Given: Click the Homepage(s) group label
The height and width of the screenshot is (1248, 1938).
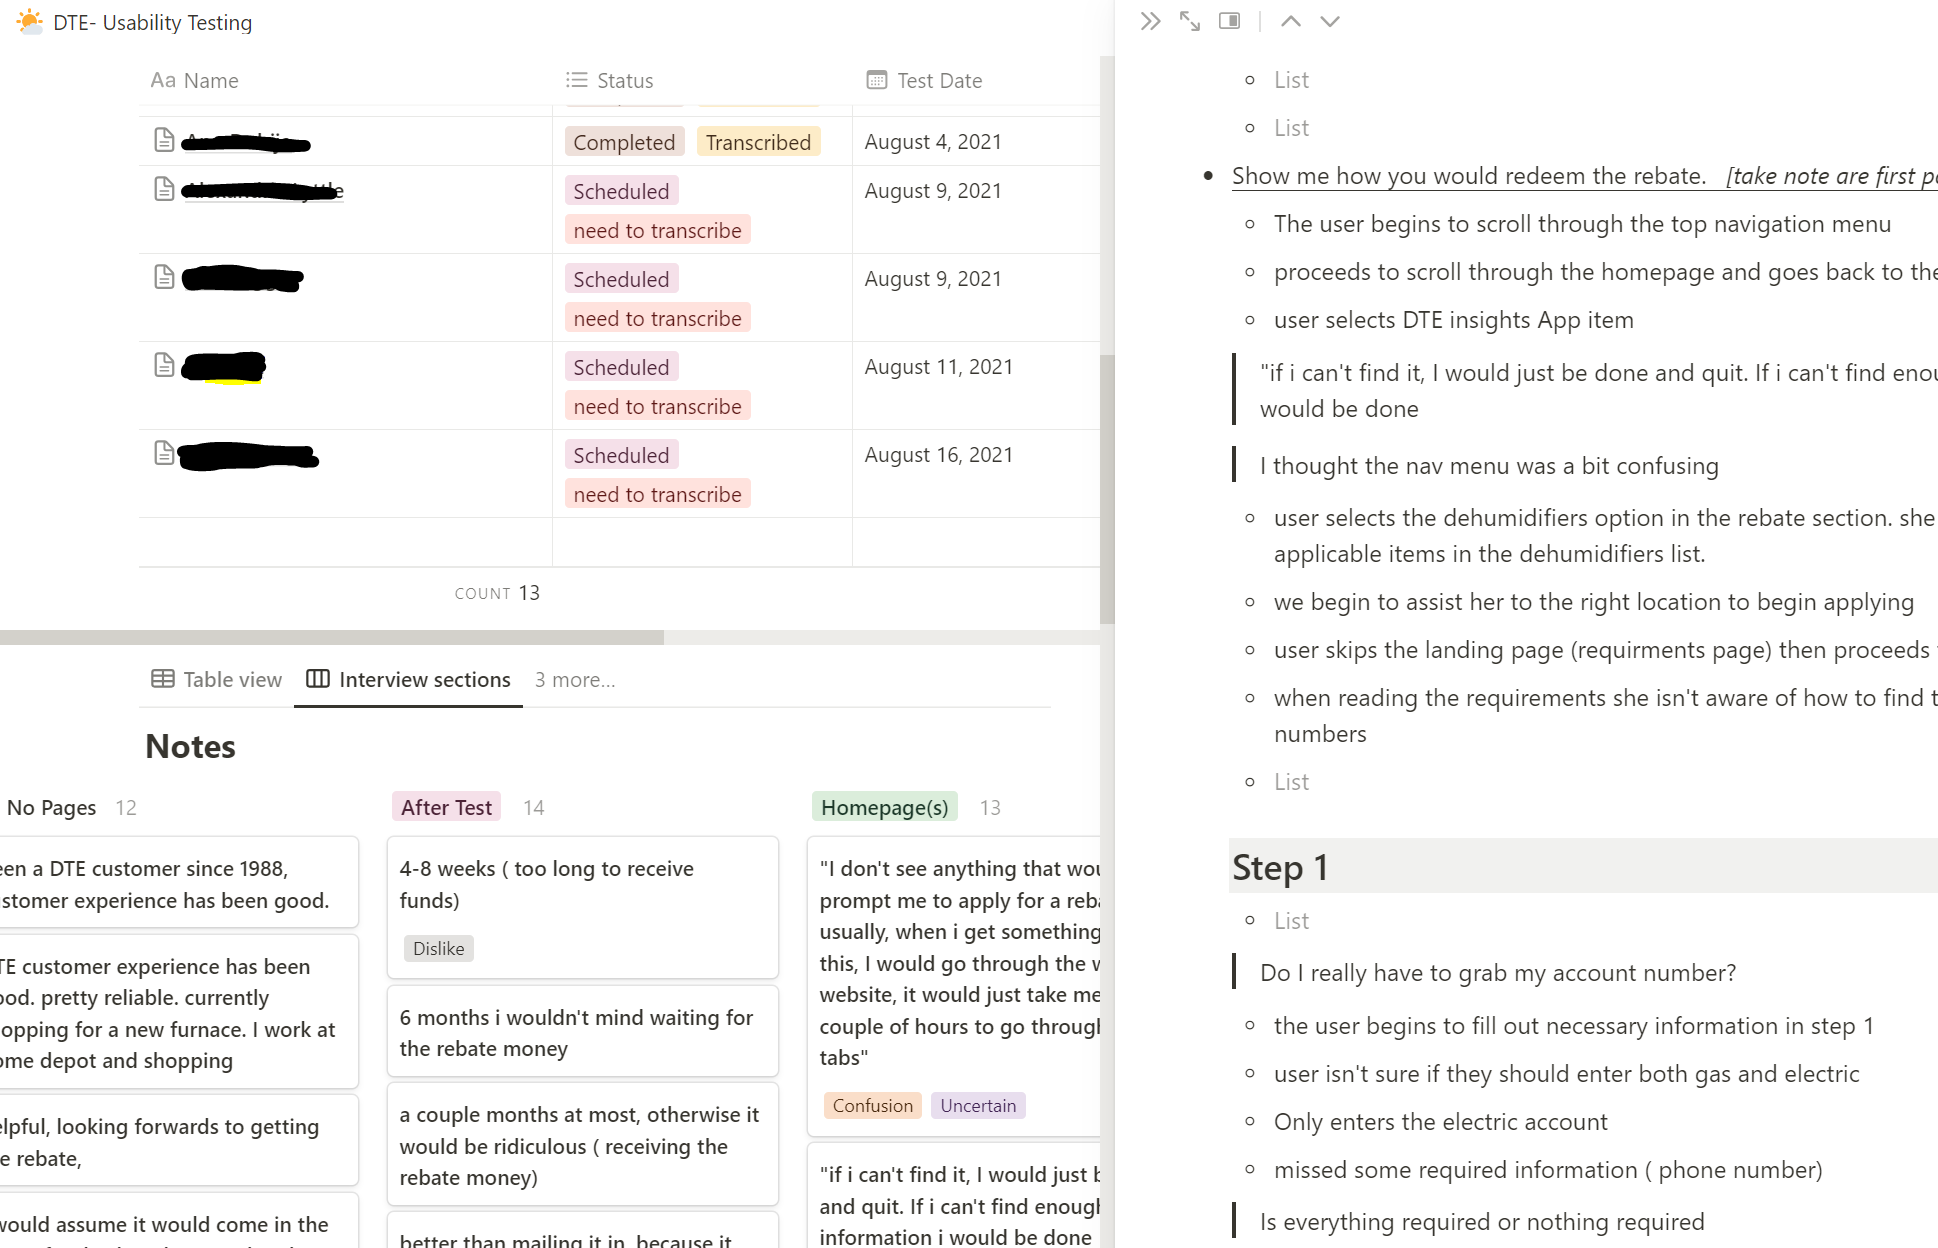Looking at the screenshot, I should point(884,807).
